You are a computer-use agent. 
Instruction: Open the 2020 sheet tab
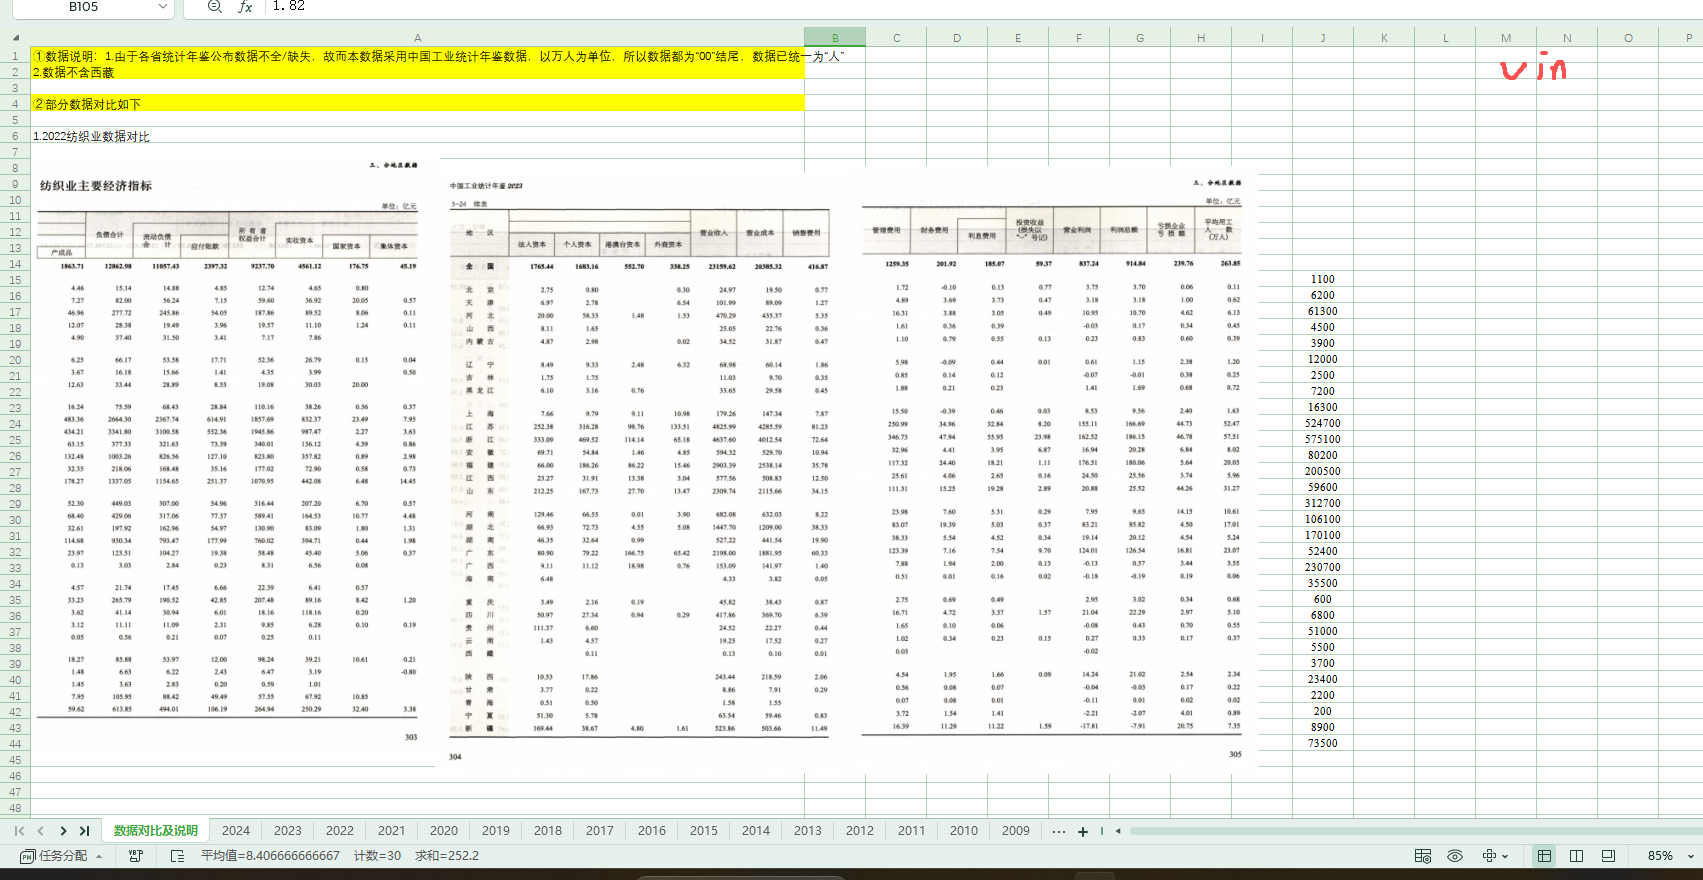click(x=444, y=831)
